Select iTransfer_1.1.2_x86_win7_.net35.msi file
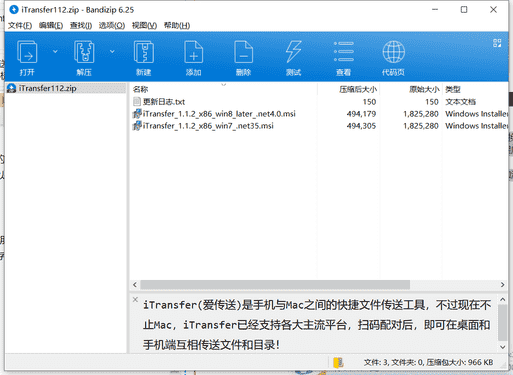Image resolution: width=513 pixels, height=375 pixels. click(319, 126)
